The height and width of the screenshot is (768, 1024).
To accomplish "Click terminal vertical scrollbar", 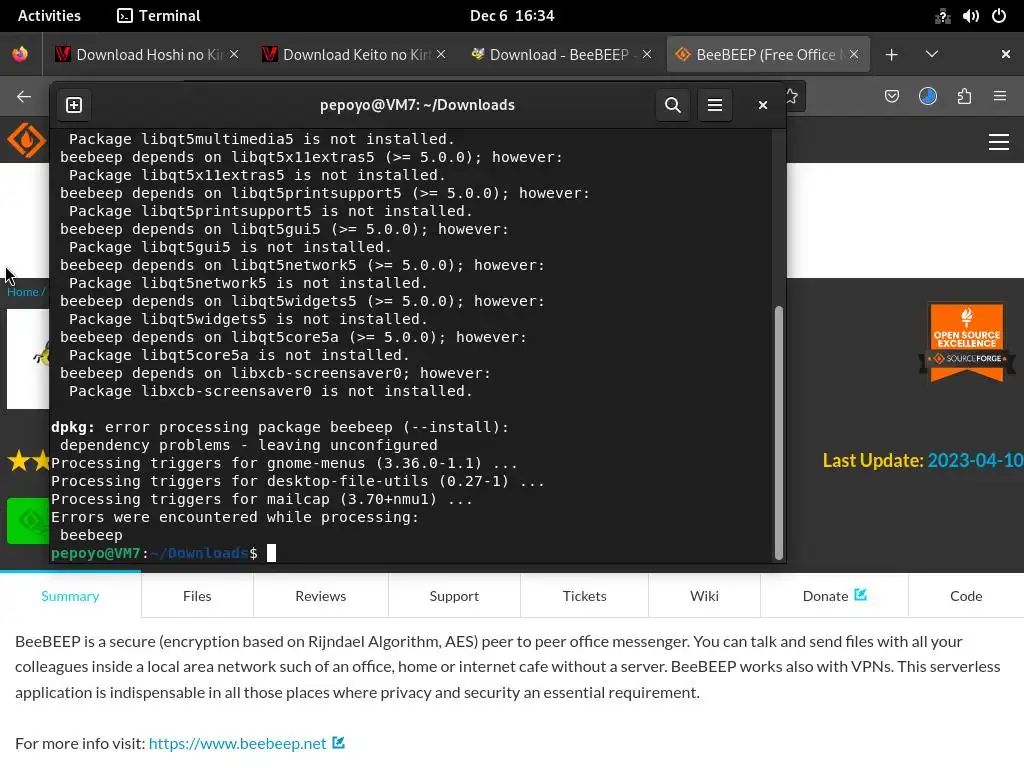I will [778, 432].
